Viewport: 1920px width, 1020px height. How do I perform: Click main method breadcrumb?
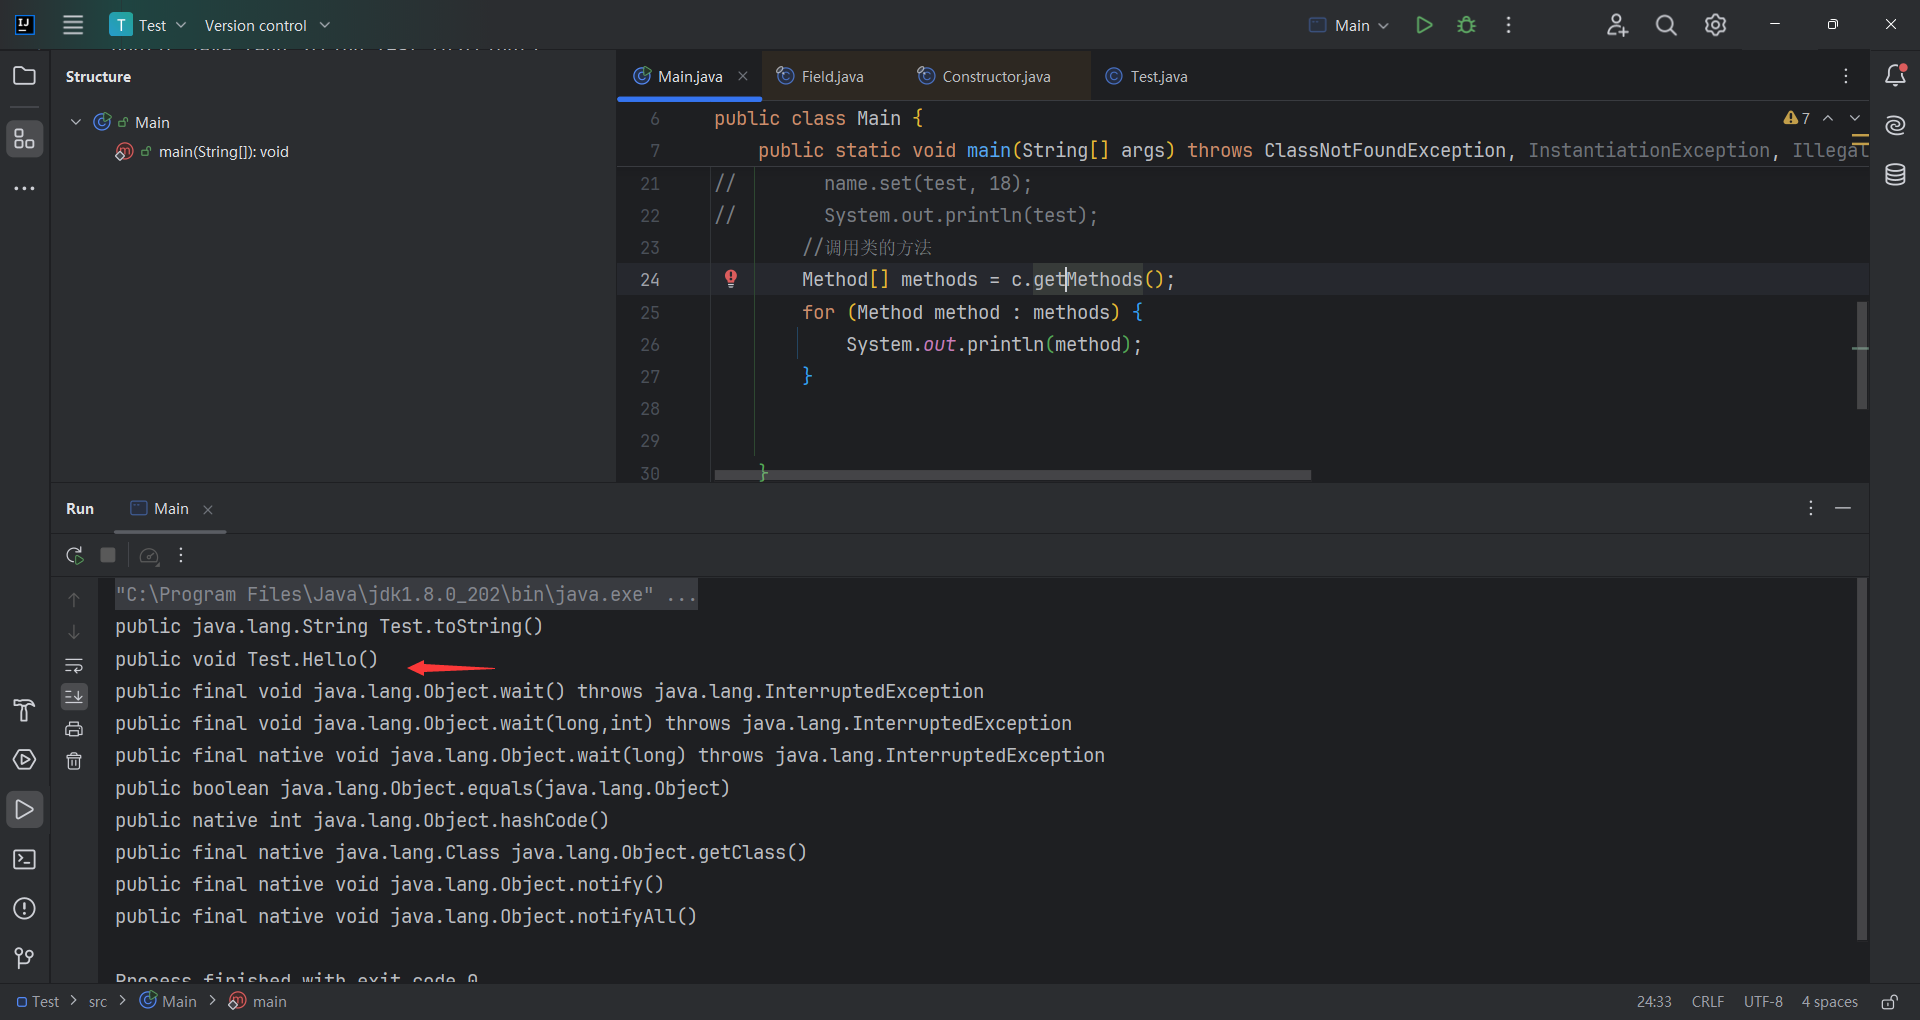point(258,1001)
